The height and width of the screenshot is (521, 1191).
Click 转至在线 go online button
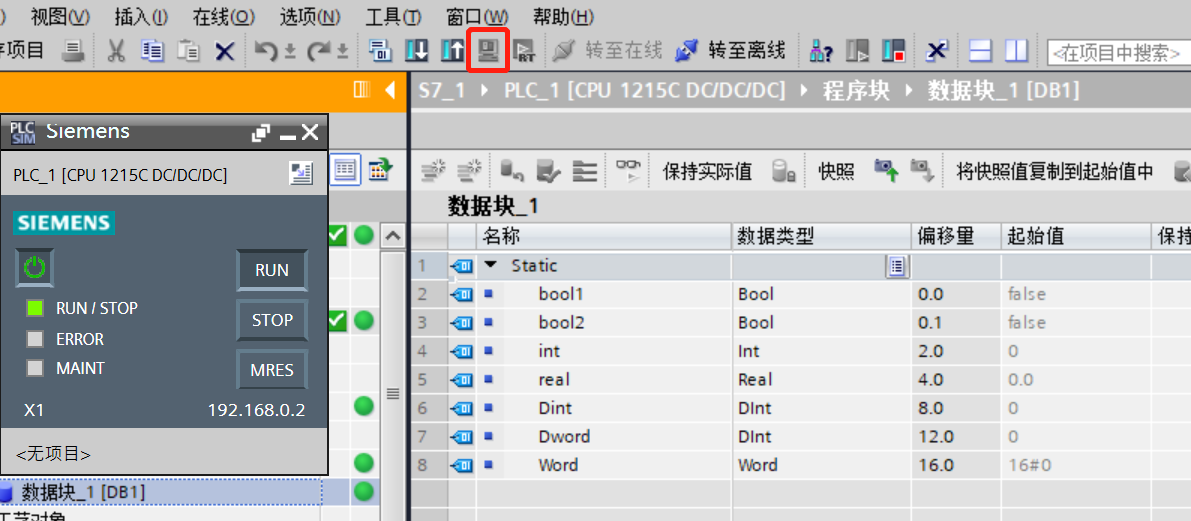click(608, 51)
